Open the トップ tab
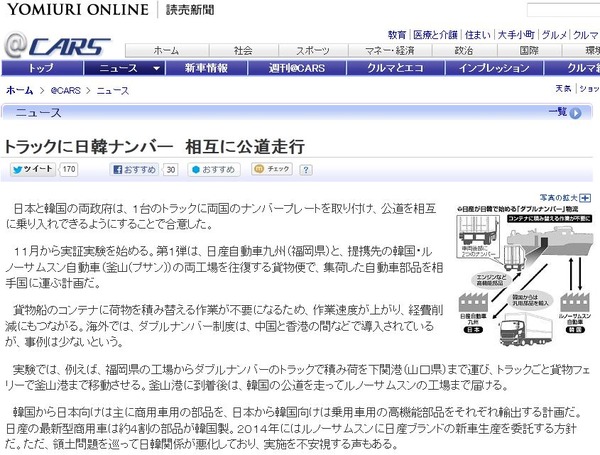 pos(42,68)
